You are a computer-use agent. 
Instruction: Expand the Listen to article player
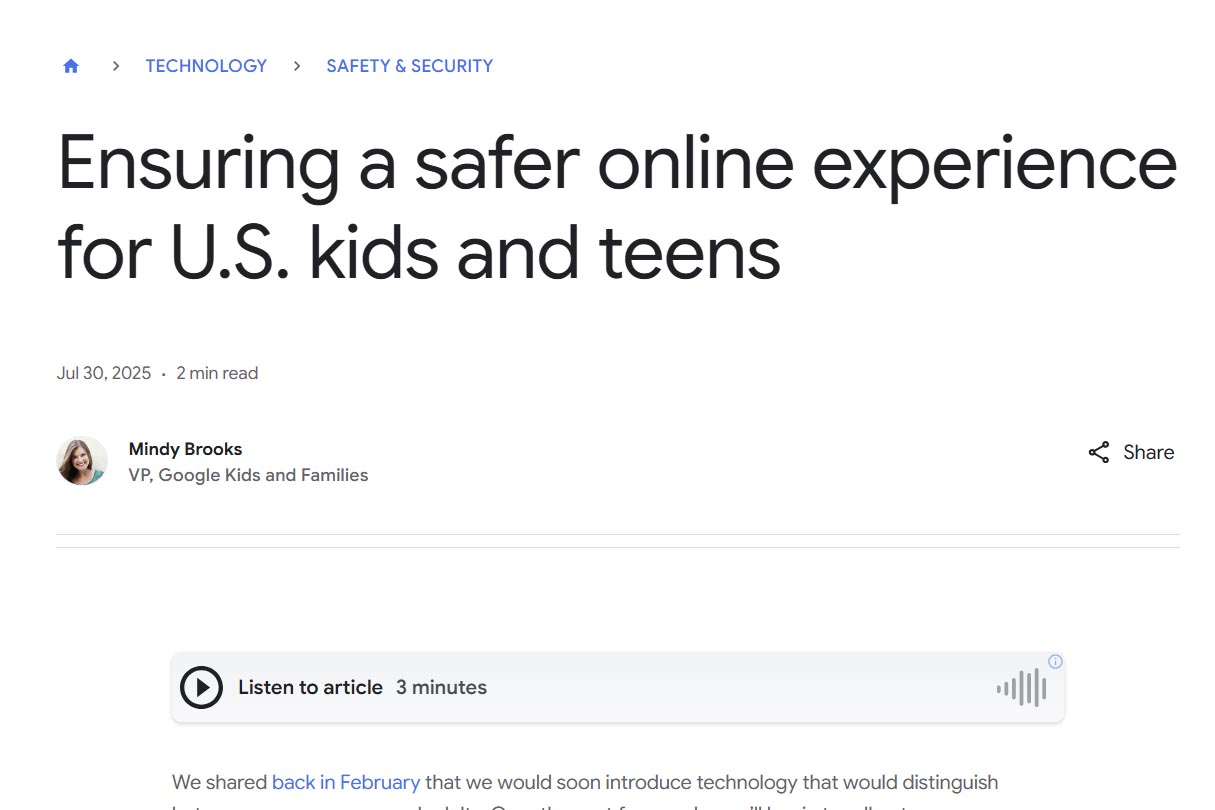(310, 687)
